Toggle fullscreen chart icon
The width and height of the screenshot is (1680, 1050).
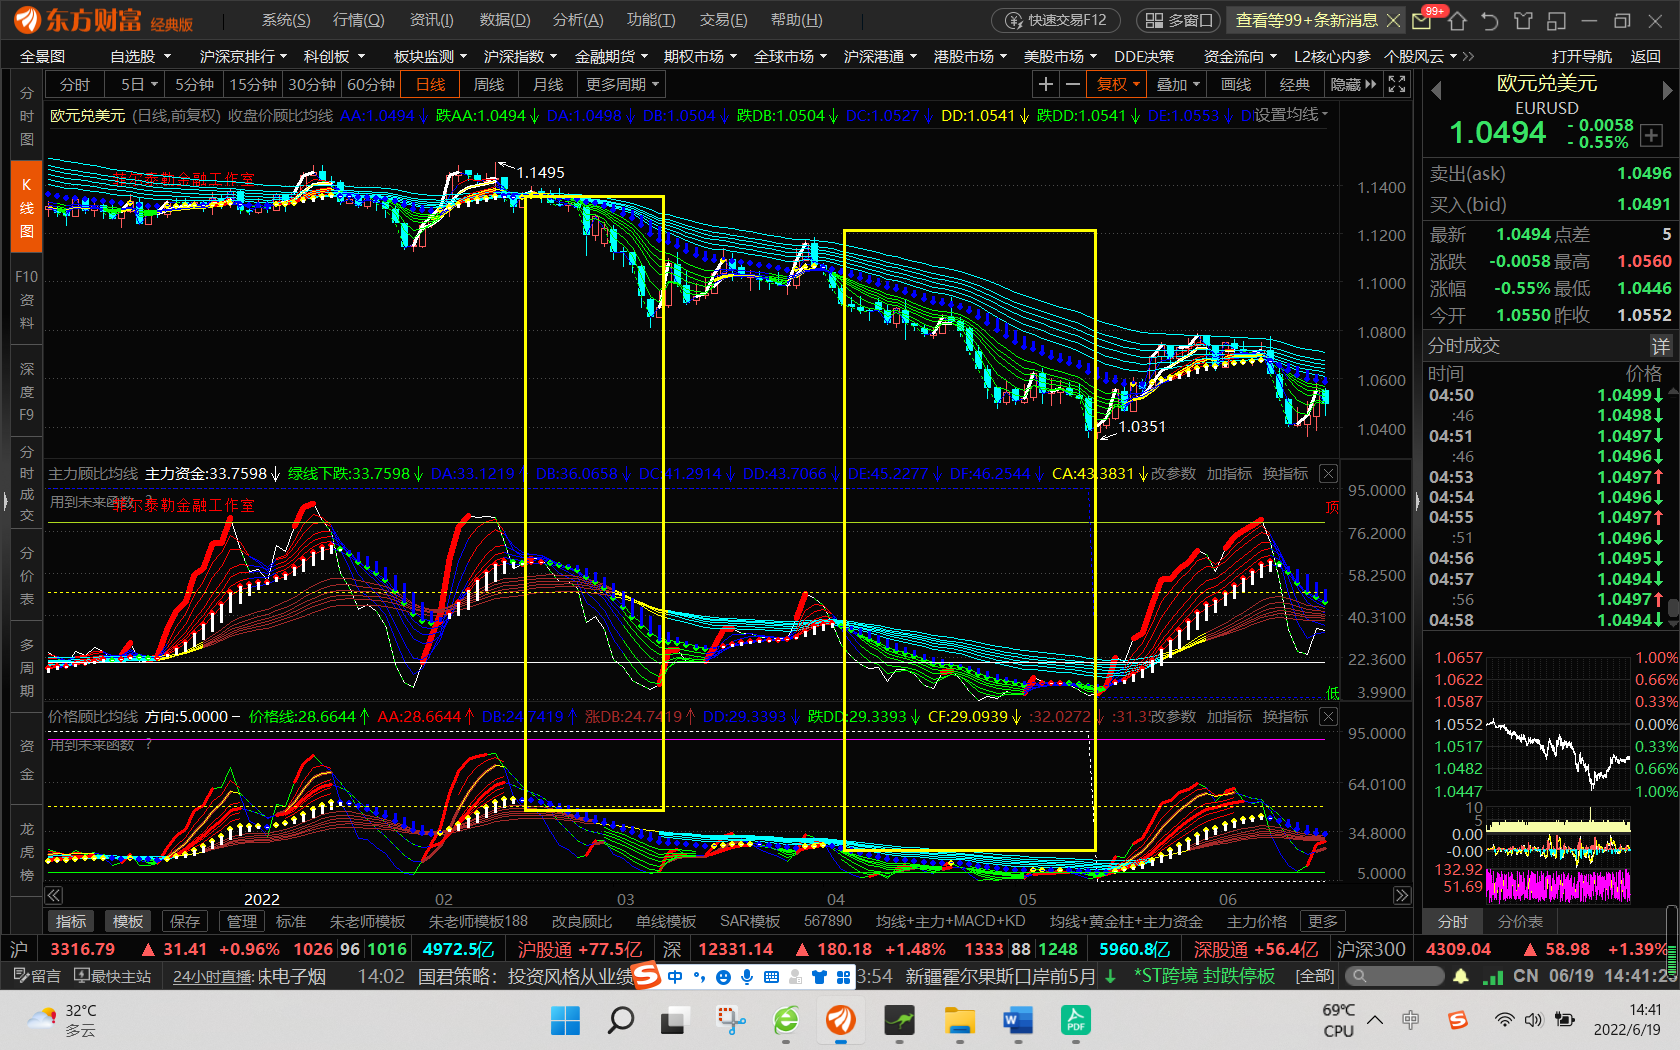1397,85
